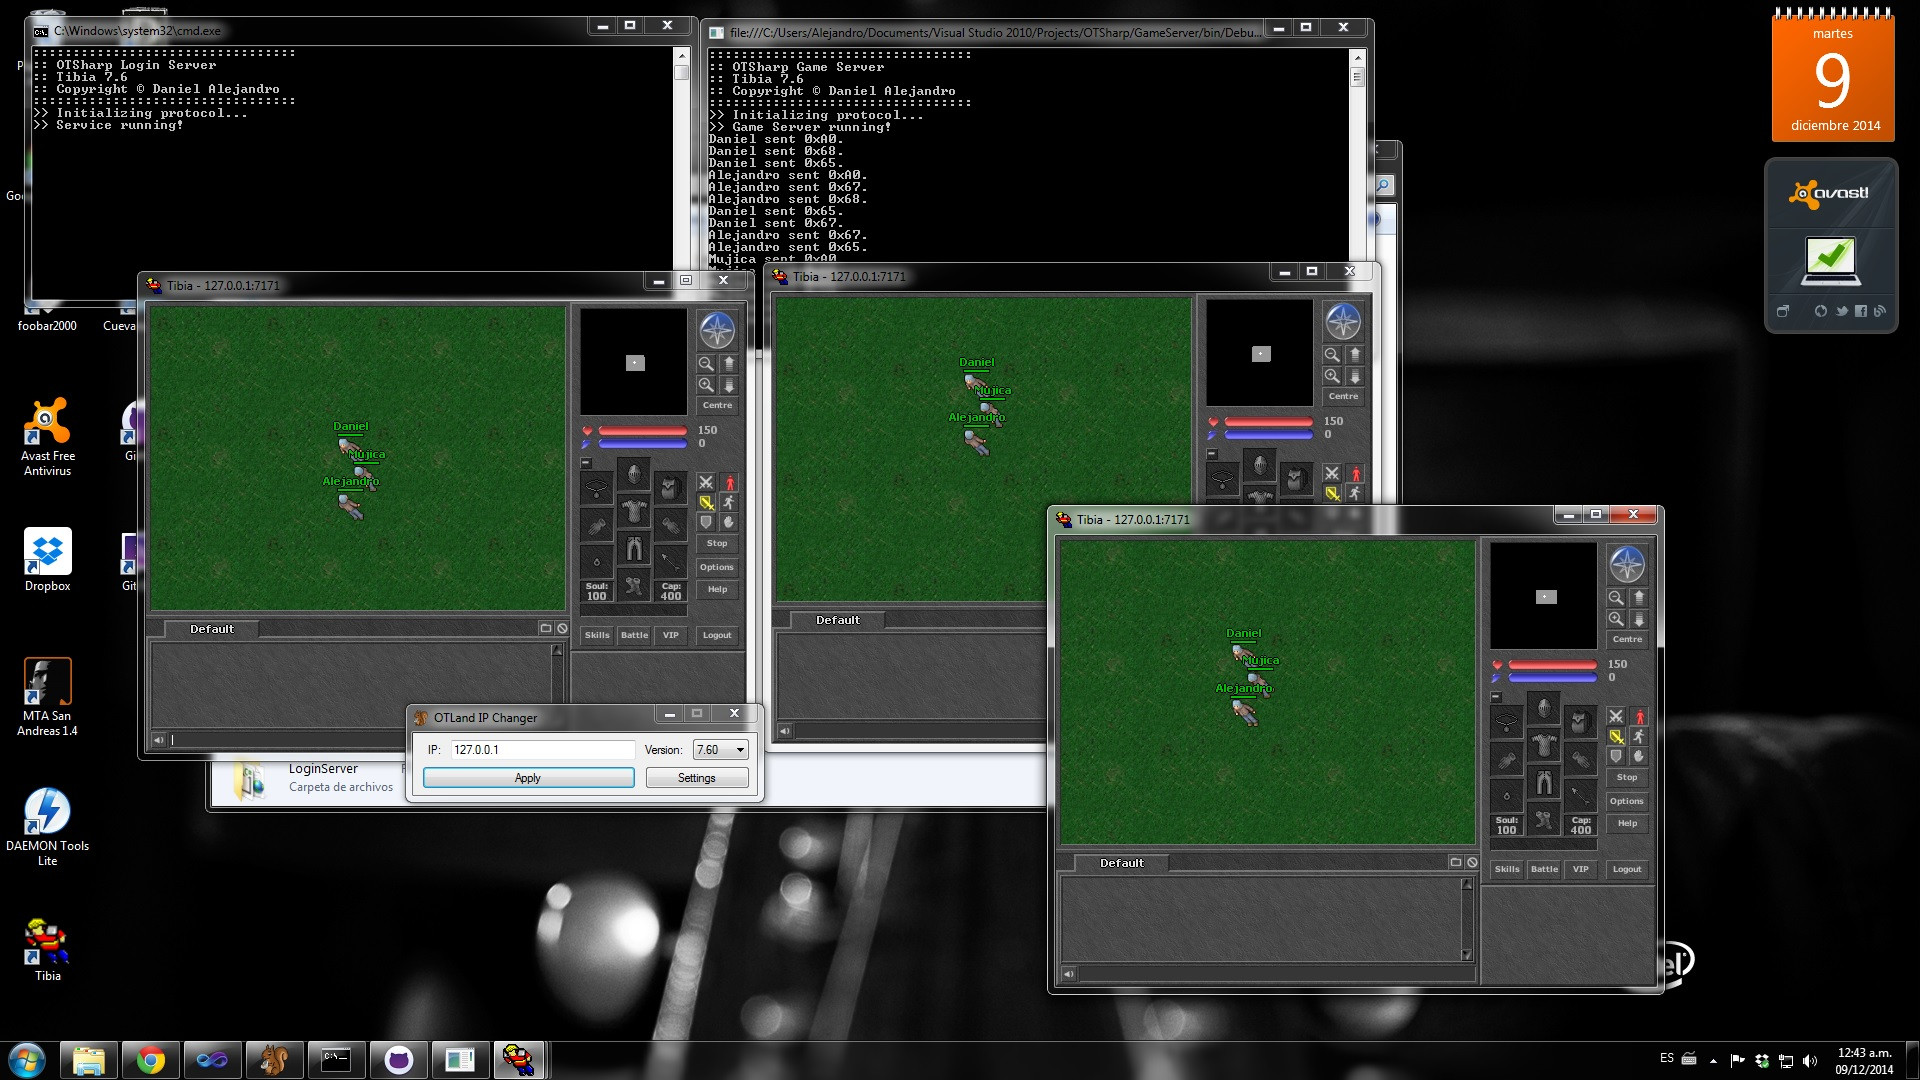This screenshot has width=1920, height=1080.
Task: Click the volume icon in the system tray
Action: point(1809,1061)
